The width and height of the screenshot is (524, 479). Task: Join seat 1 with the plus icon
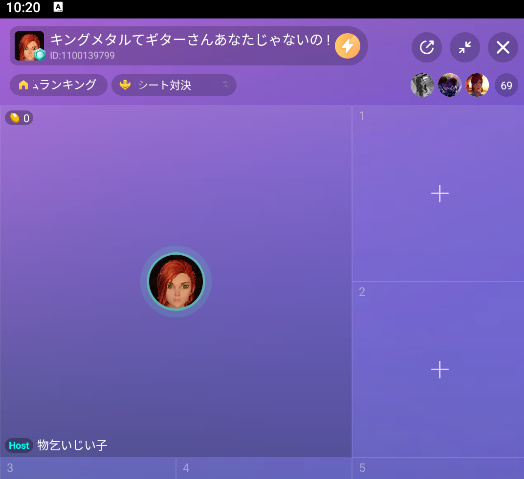point(440,194)
